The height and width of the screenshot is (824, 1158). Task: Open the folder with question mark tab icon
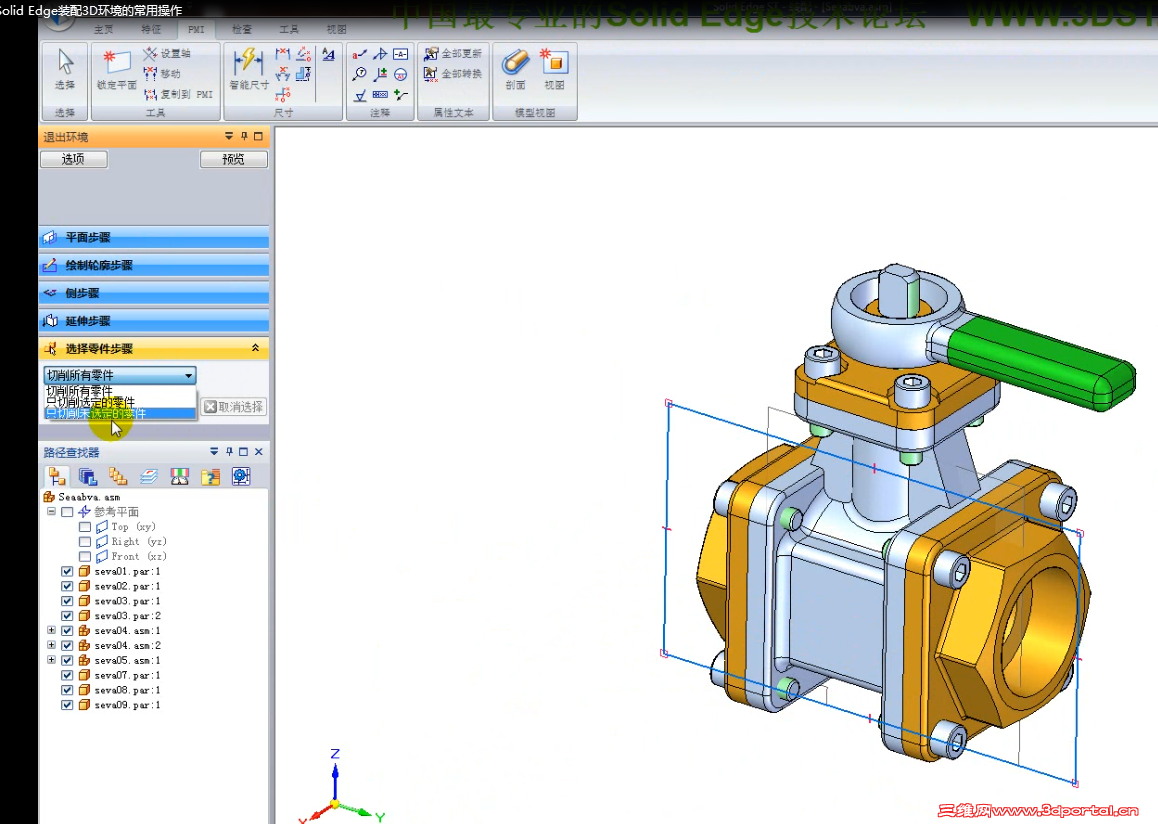click(x=210, y=476)
